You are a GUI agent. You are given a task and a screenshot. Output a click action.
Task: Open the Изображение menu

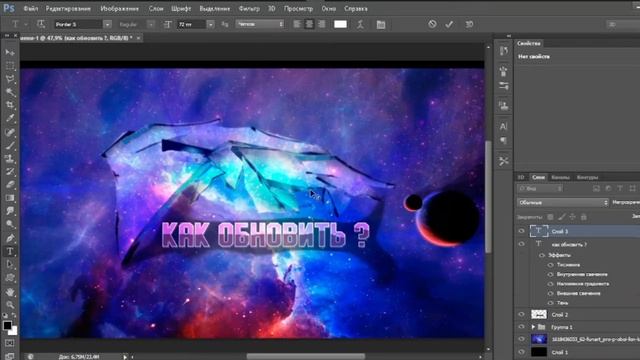click(x=120, y=8)
